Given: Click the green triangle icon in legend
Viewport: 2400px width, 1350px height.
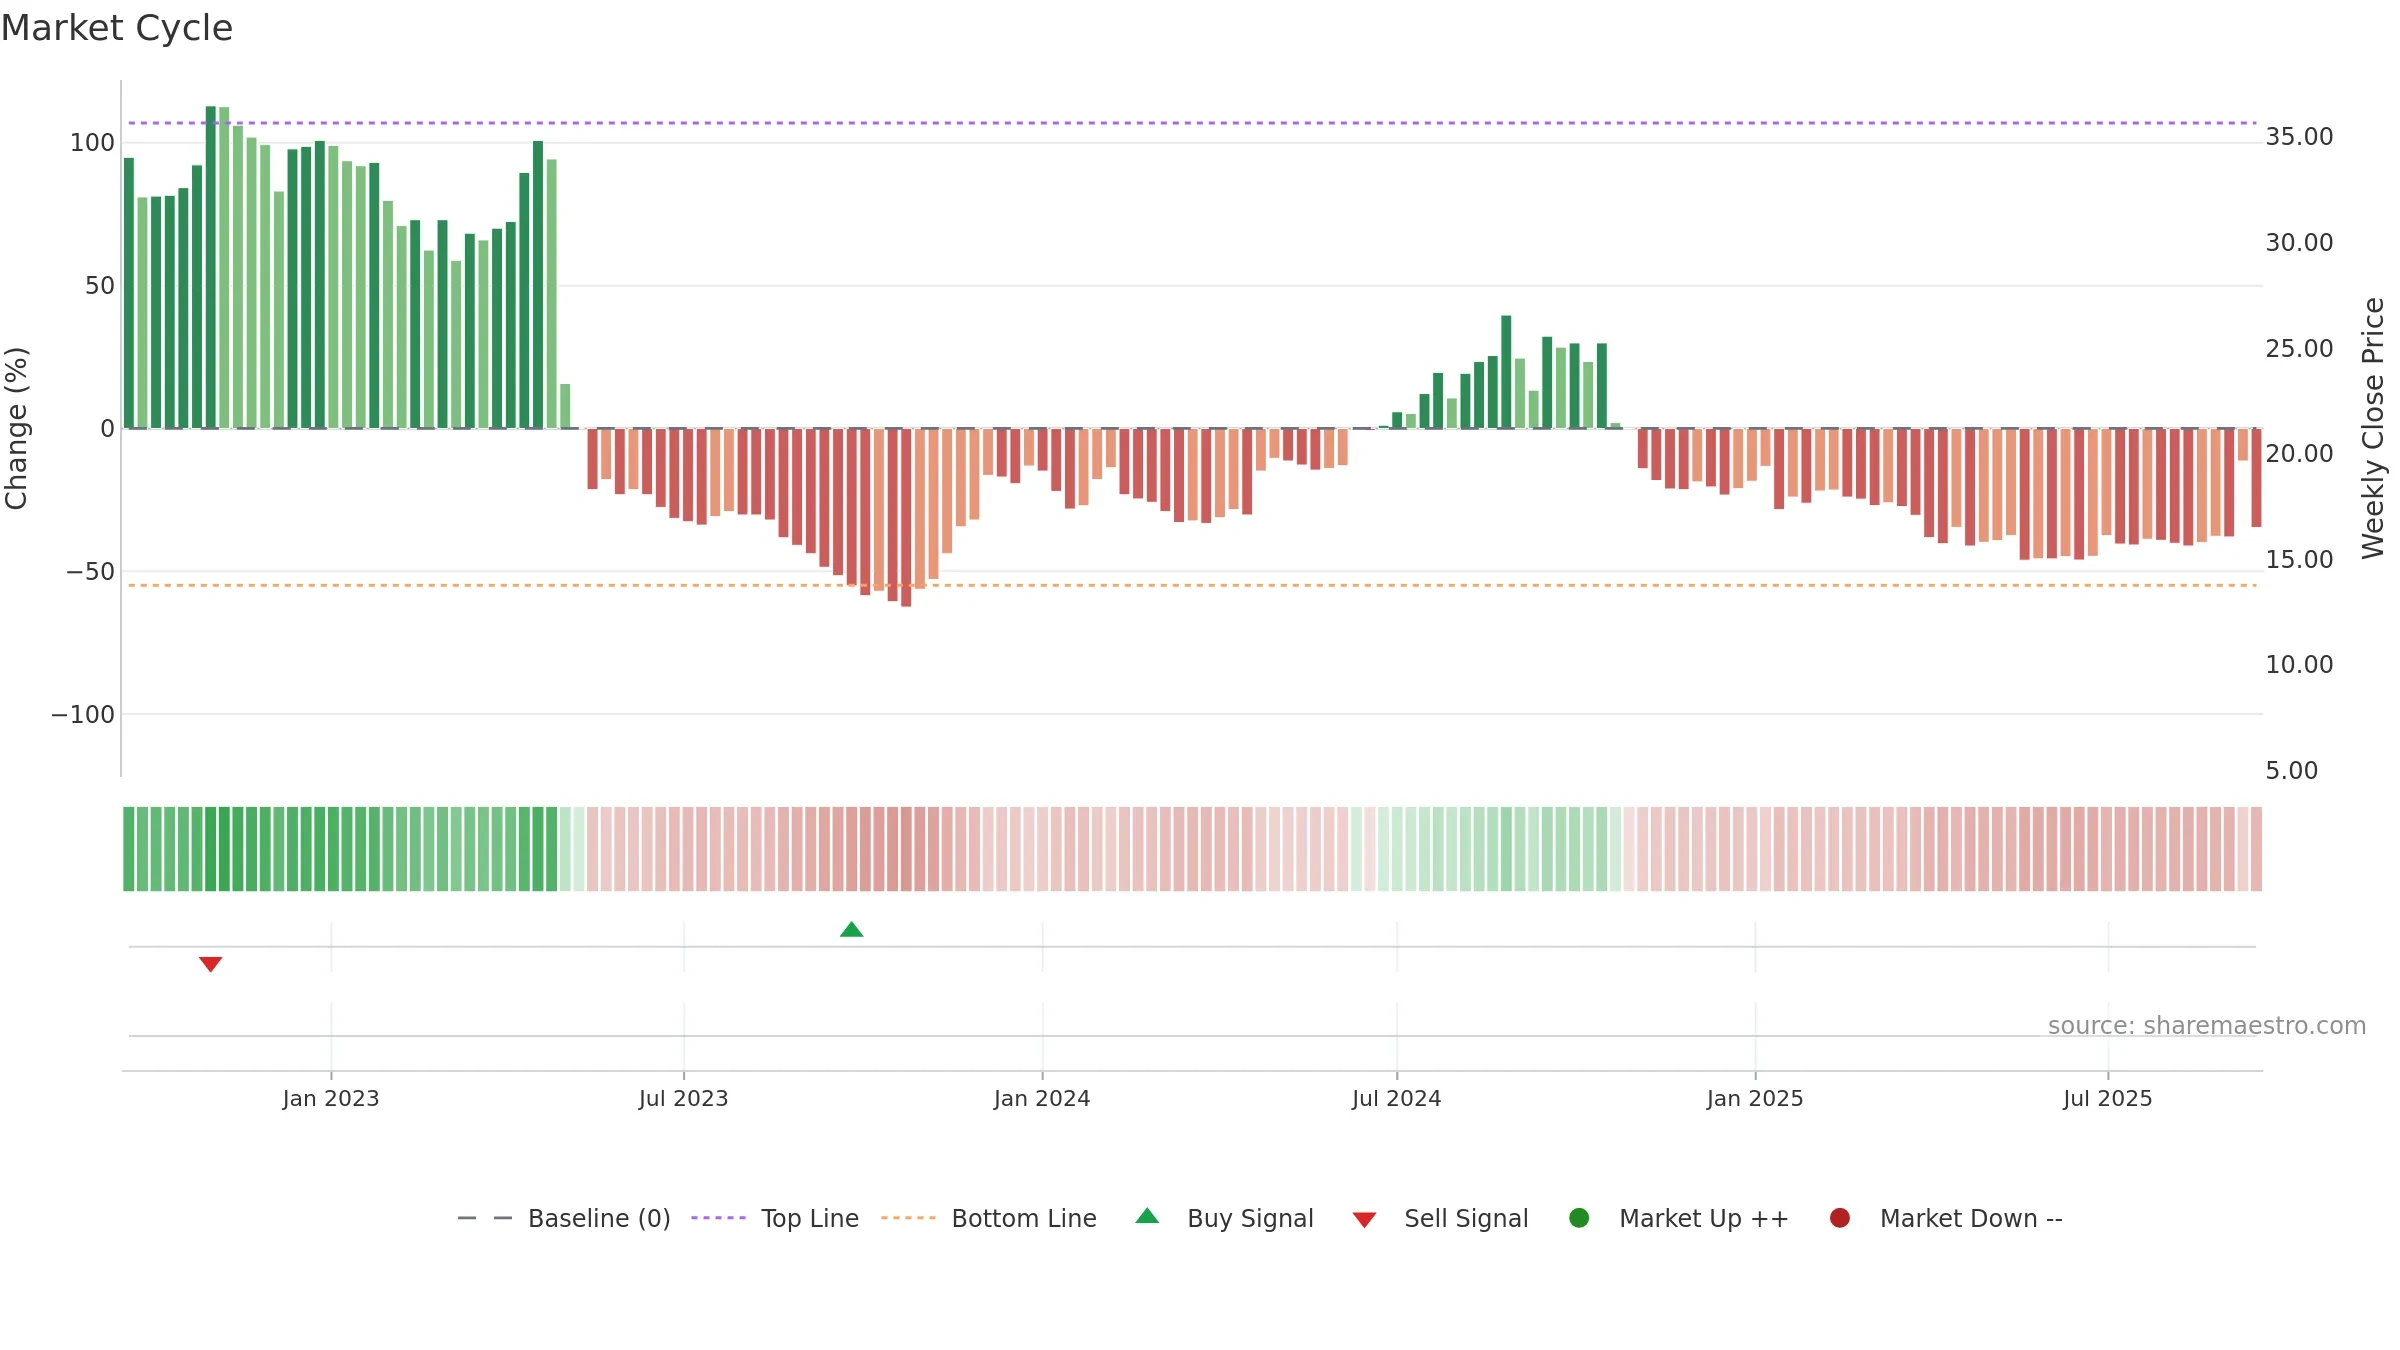Looking at the screenshot, I should tap(1147, 1216).
